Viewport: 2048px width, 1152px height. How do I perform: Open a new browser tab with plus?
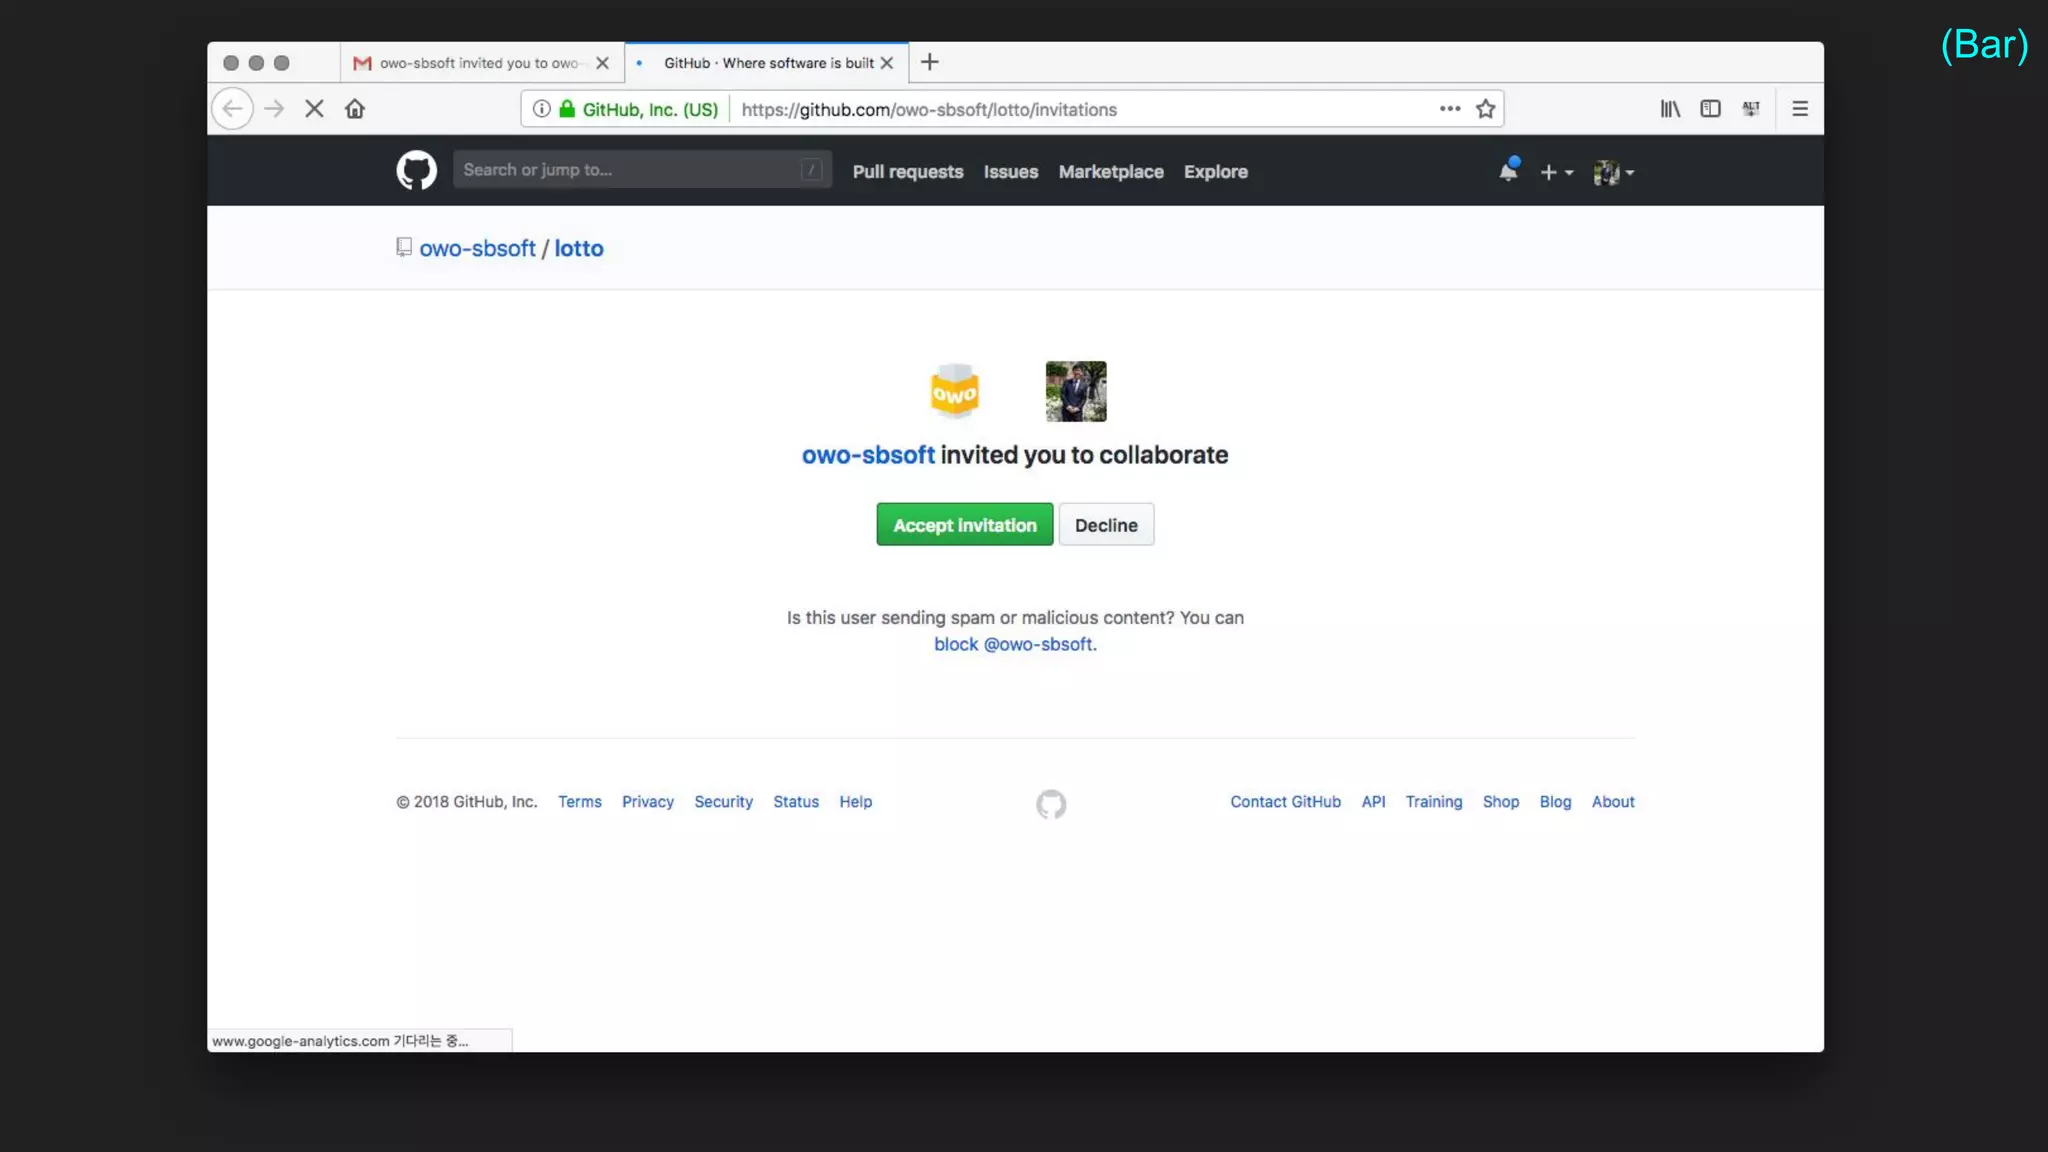pos(929,62)
